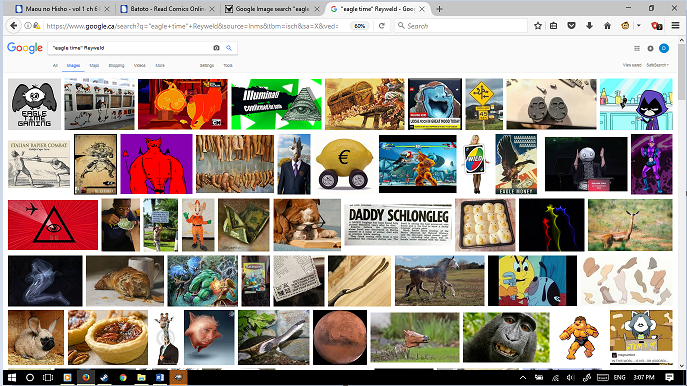The image size is (687, 386).
Task: Select the Images results tab
Action: tap(73, 65)
